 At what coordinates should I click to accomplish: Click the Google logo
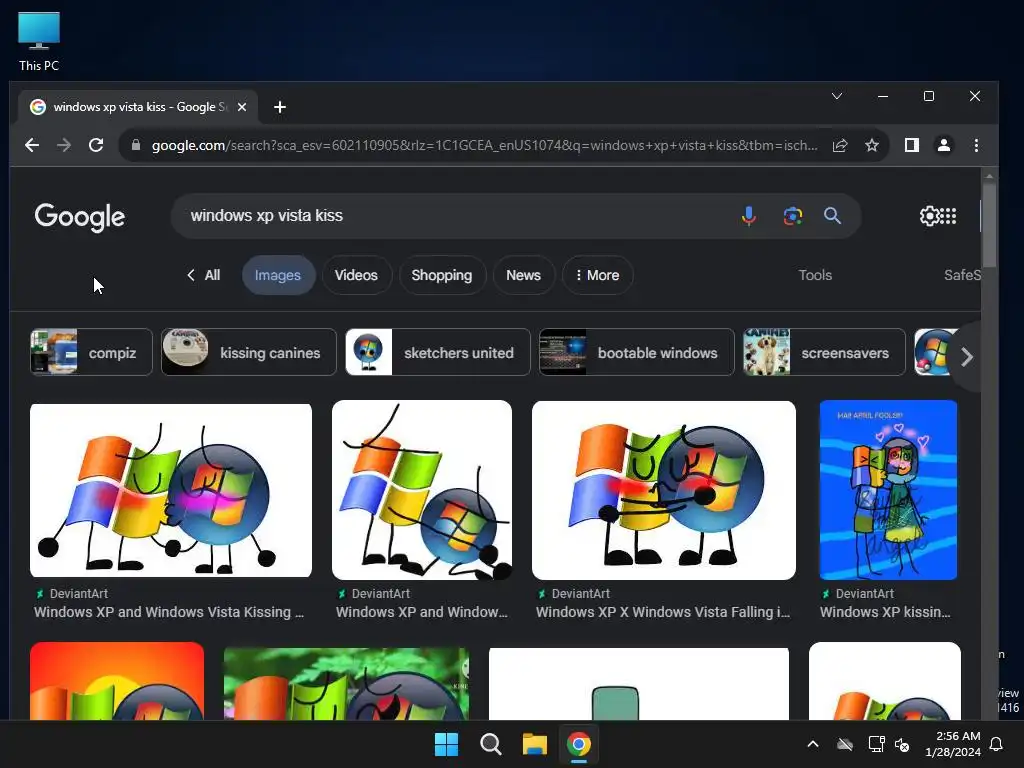tap(80, 217)
